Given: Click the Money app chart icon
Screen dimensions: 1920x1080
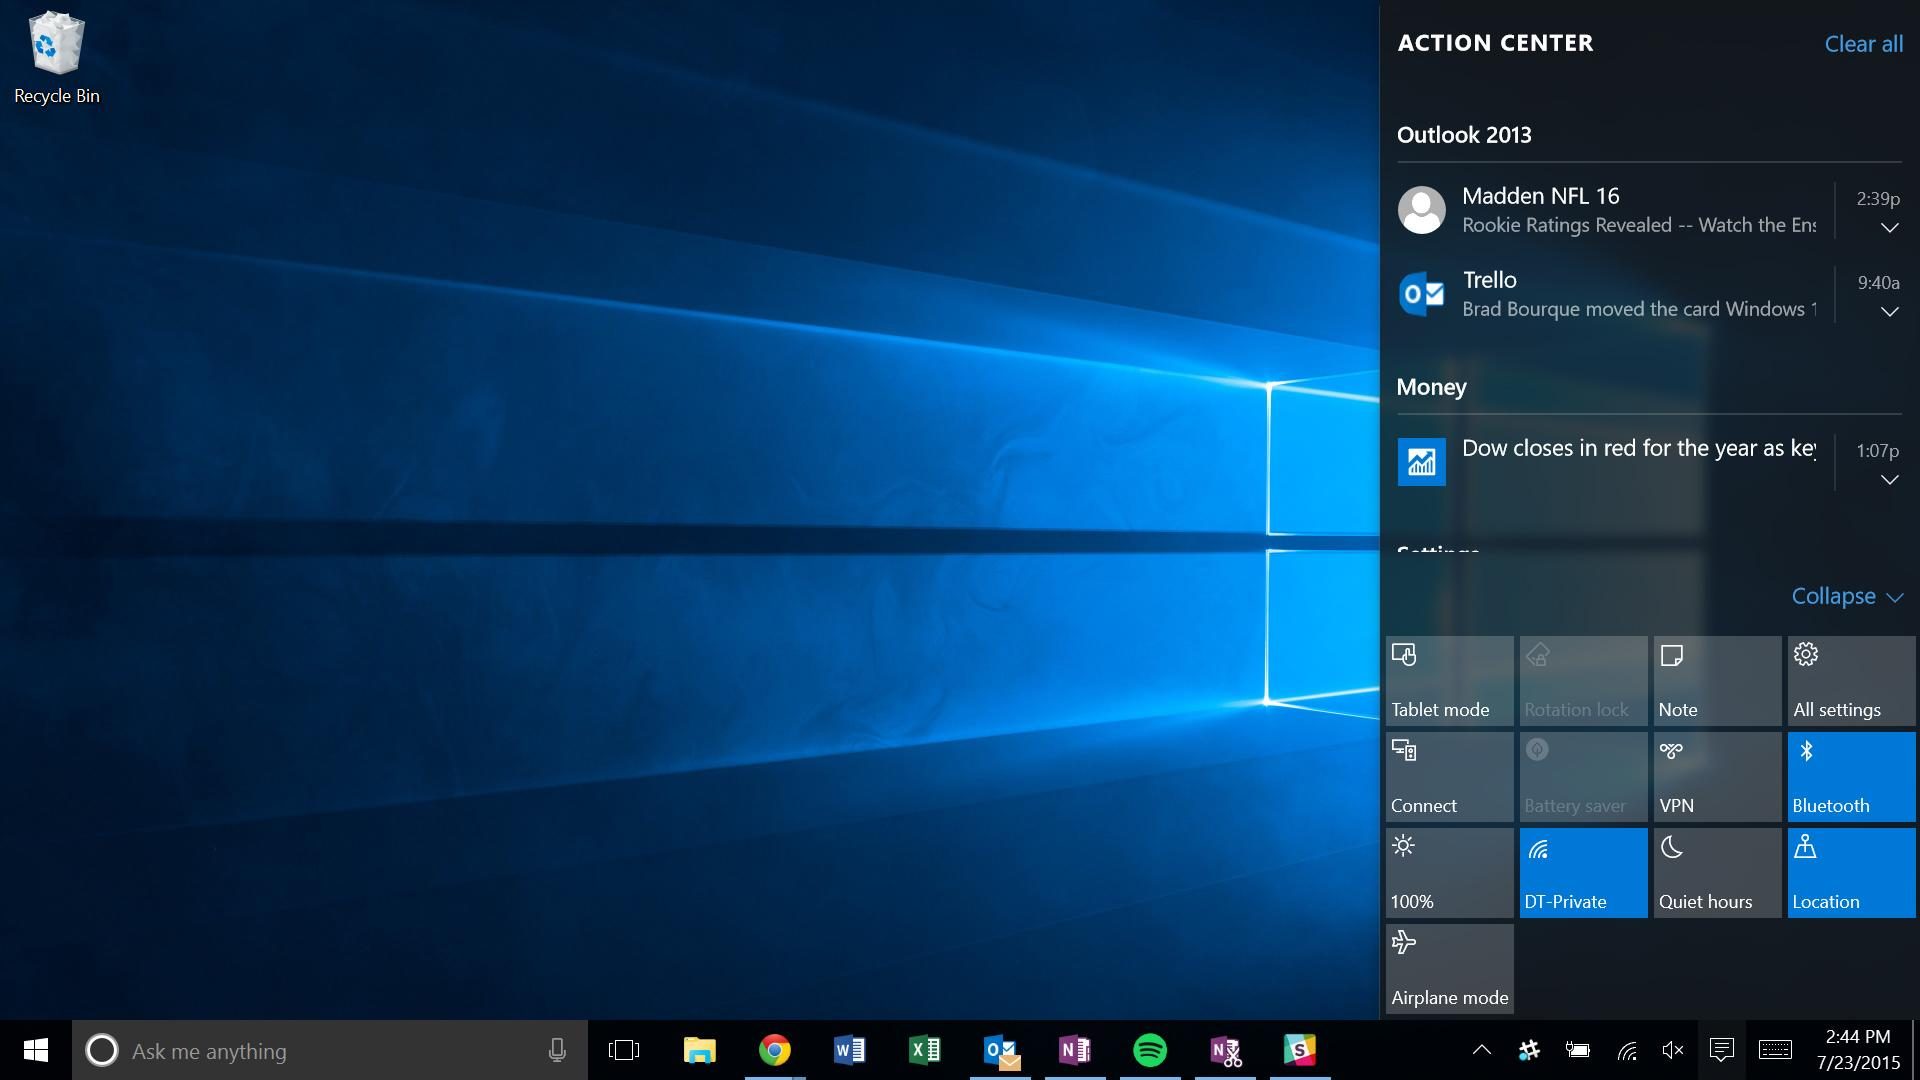Looking at the screenshot, I should (x=1421, y=462).
